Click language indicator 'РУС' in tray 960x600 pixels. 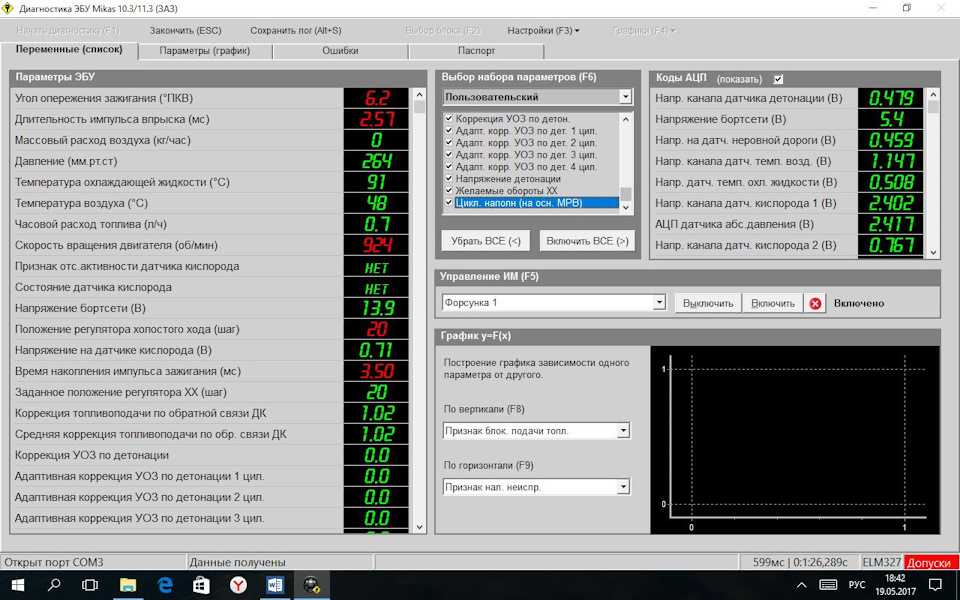coord(857,585)
